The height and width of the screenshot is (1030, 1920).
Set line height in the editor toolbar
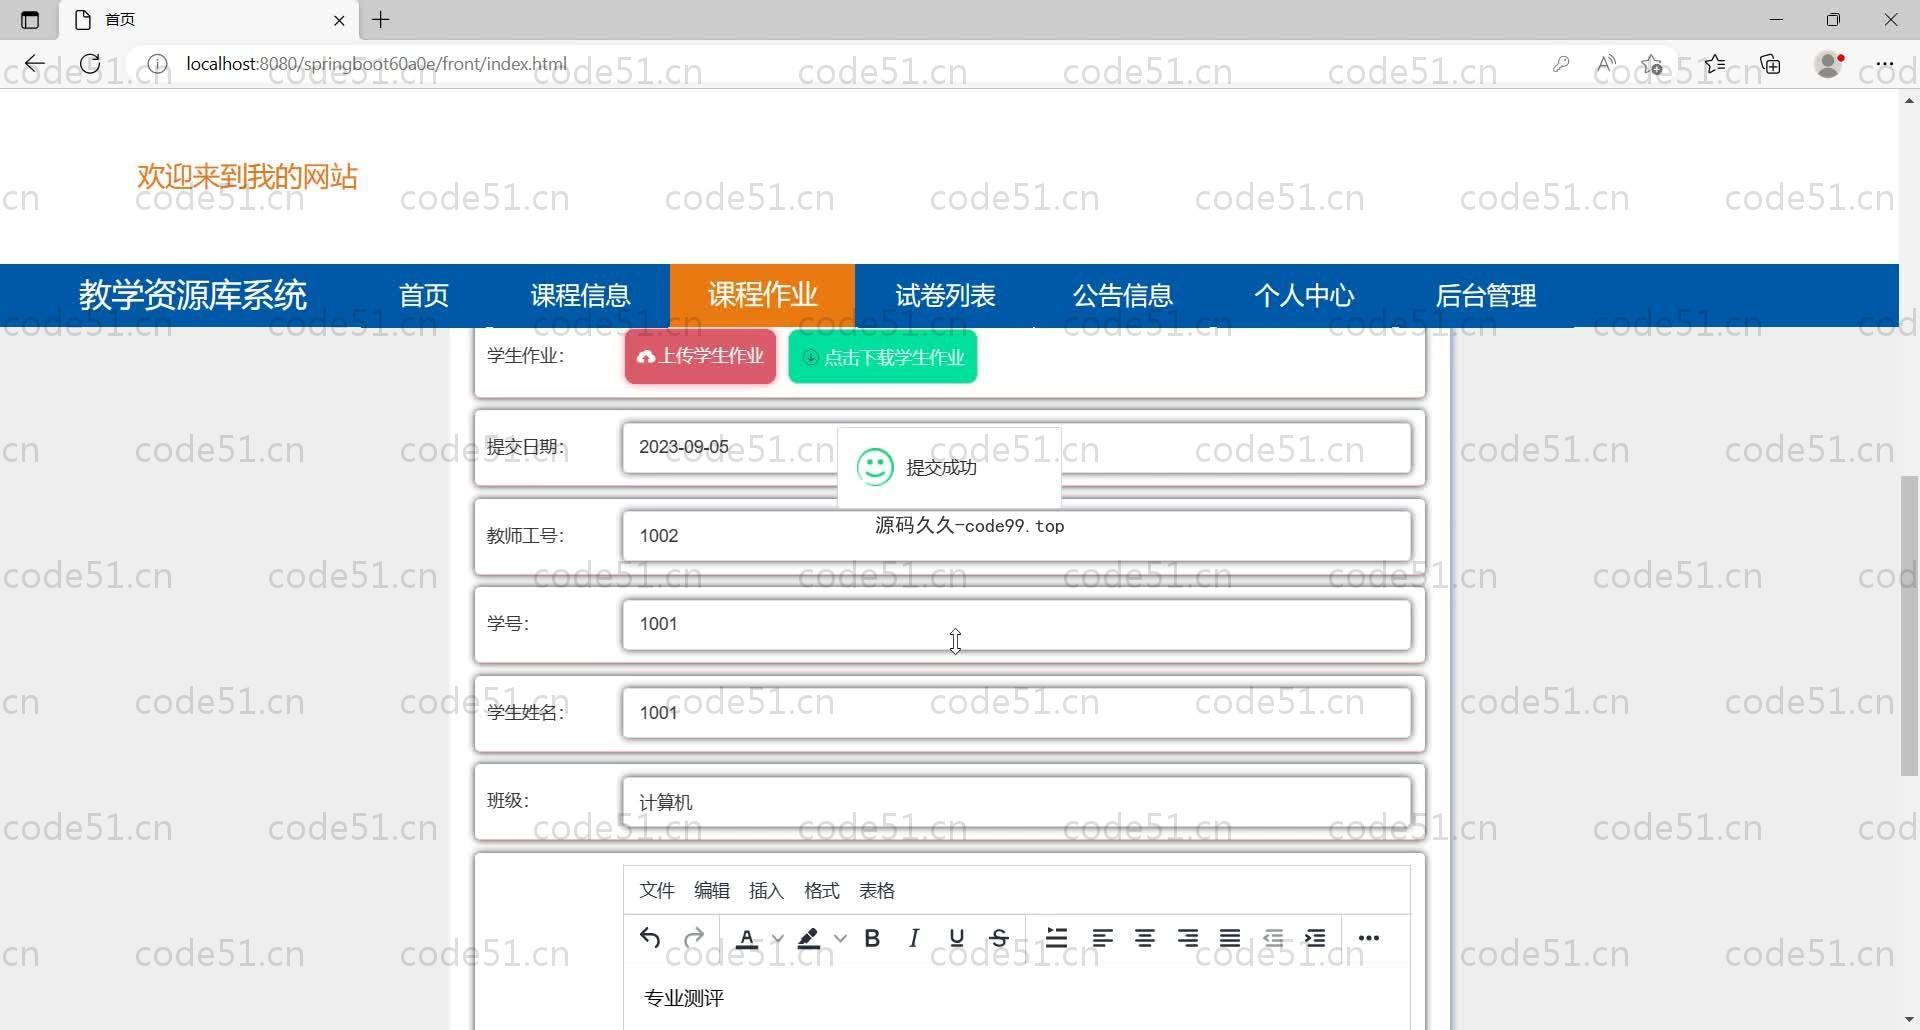tap(1056, 938)
